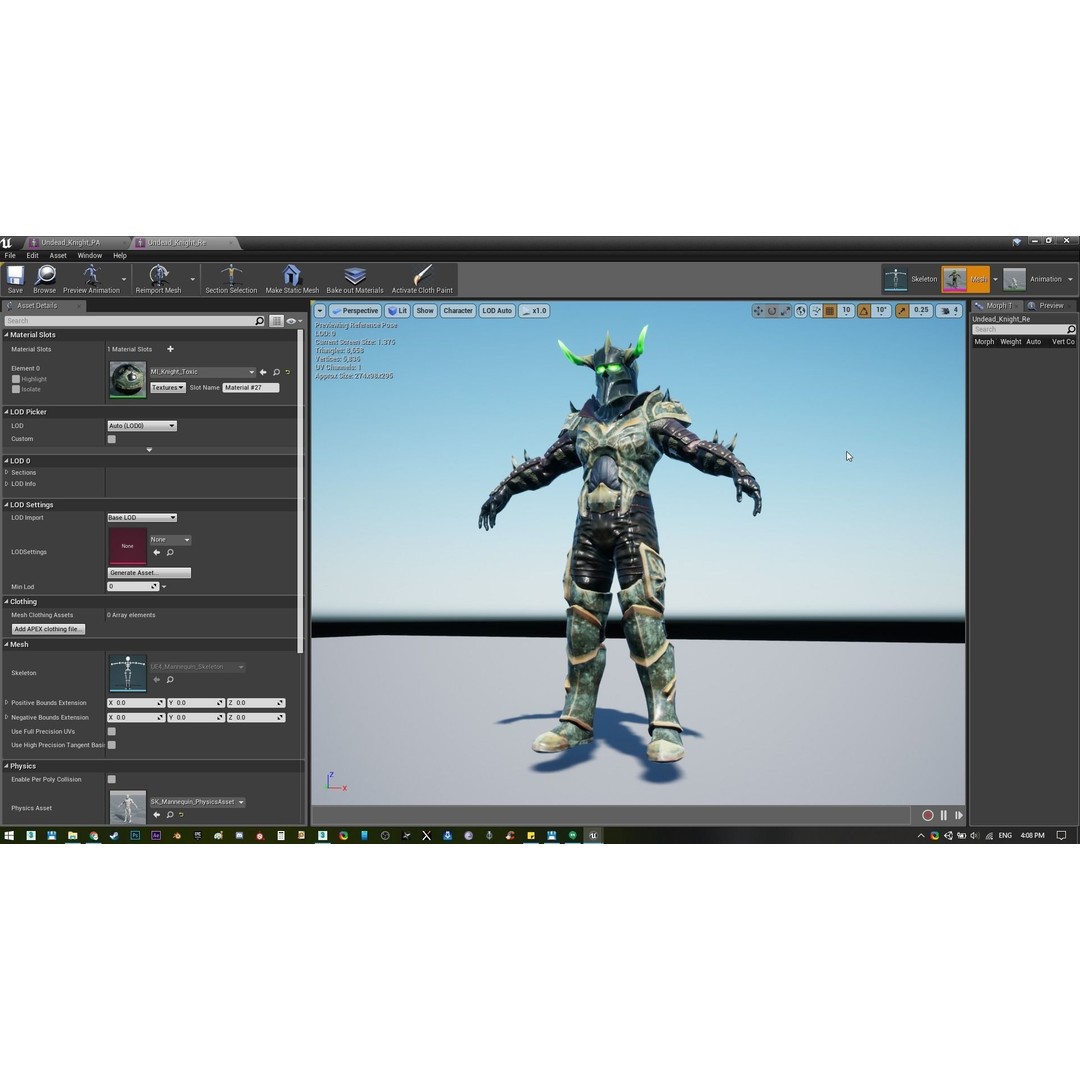The width and height of the screenshot is (1080, 1080).
Task: Click the Perspective viewport button
Action: 355,311
